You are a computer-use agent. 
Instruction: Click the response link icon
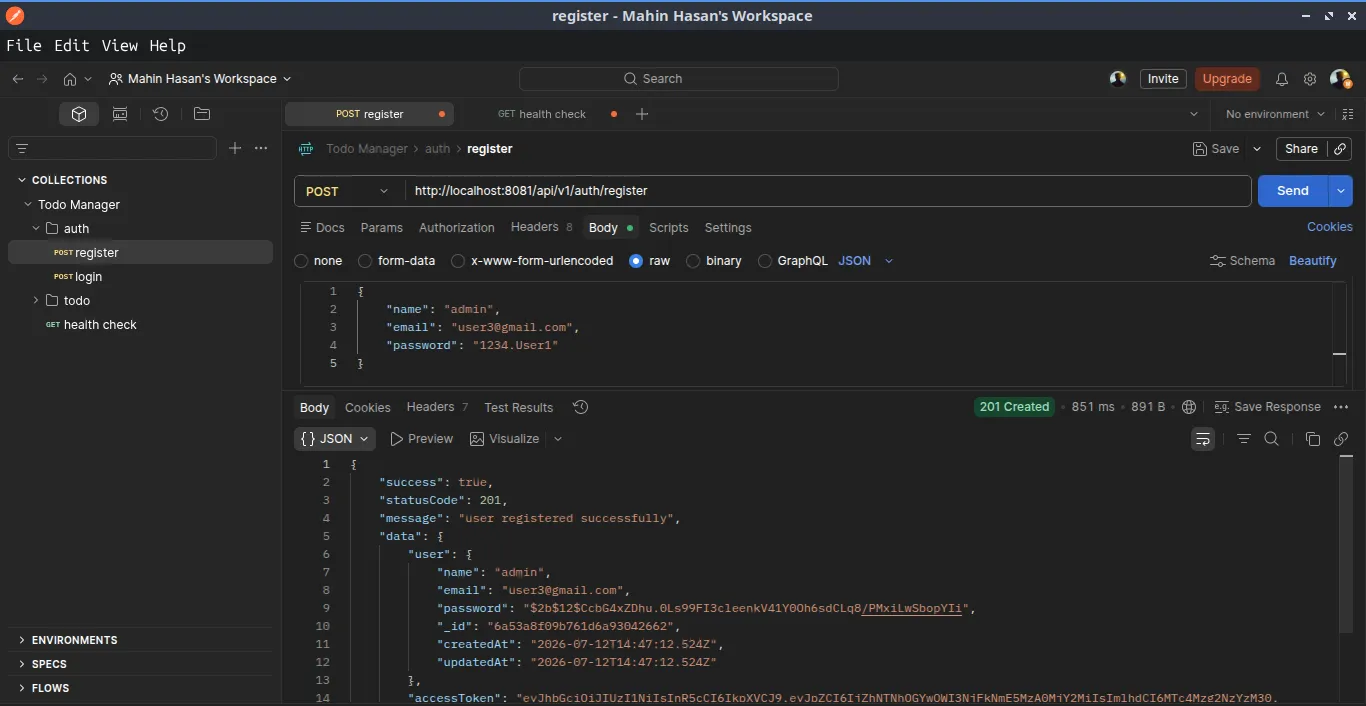(x=1341, y=439)
